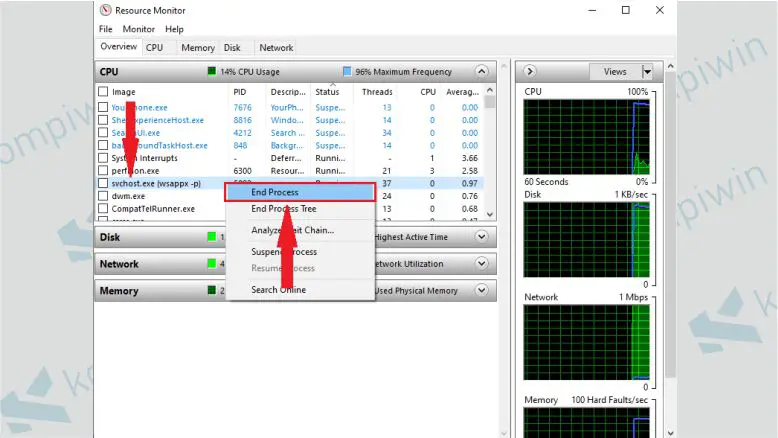Switch to the Disk tab
The width and height of the screenshot is (778, 438).
tap(232, 48)
